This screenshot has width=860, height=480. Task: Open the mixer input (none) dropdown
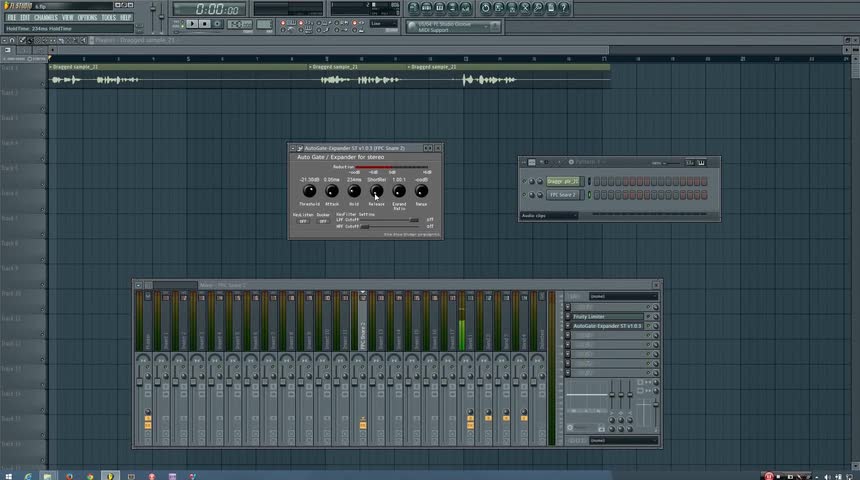coord(623,296)
